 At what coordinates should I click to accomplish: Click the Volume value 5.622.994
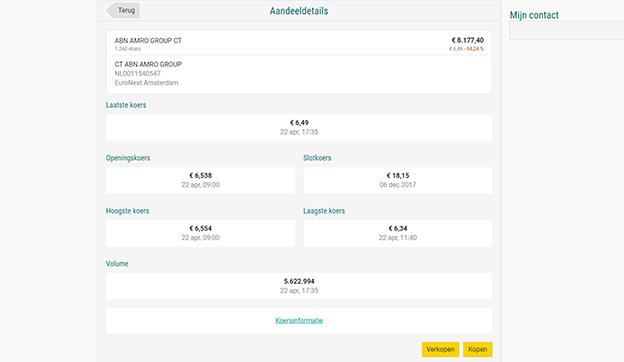click(x=299, y=281)
